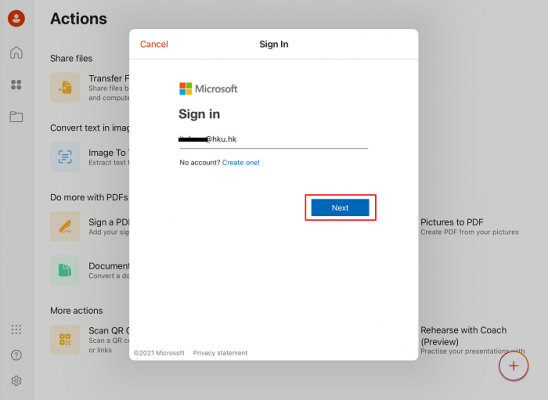Open the Actions four-dots sidebar icon
This screenshot has height=400, width=548.
coord(16,85)
